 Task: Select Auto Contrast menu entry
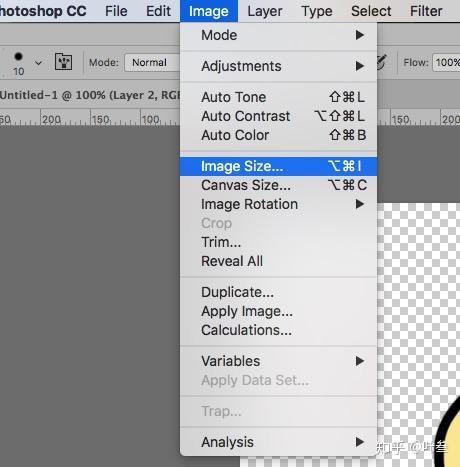click(278, 116)
